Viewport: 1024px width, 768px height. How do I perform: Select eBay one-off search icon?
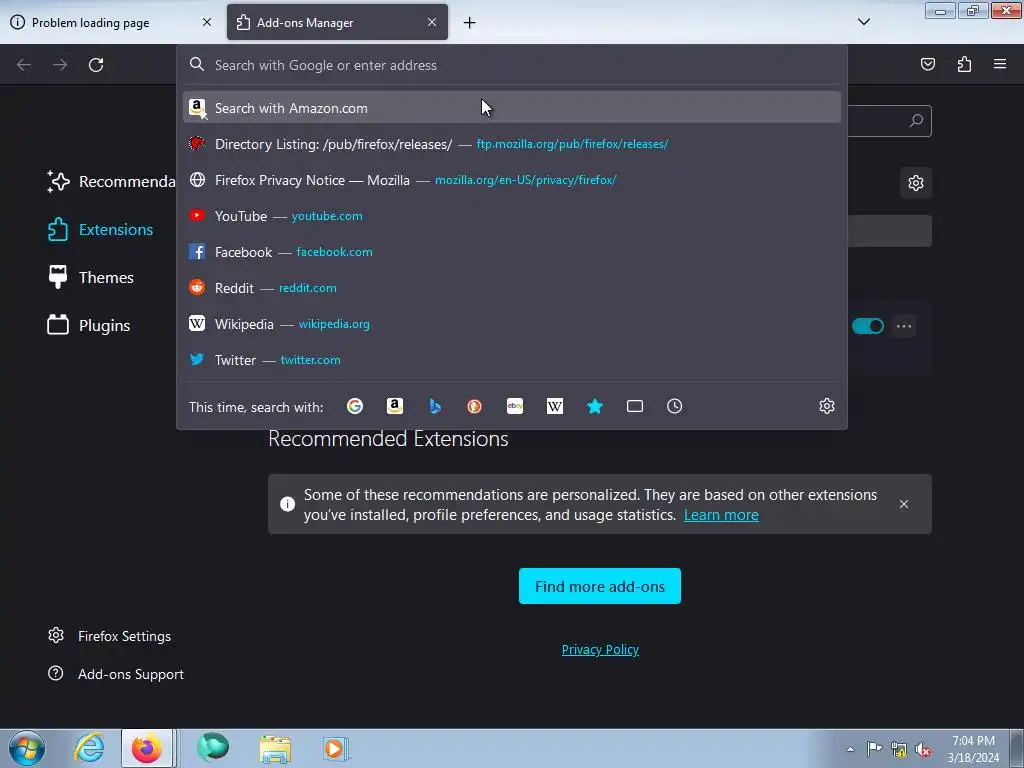coord(515,406)
